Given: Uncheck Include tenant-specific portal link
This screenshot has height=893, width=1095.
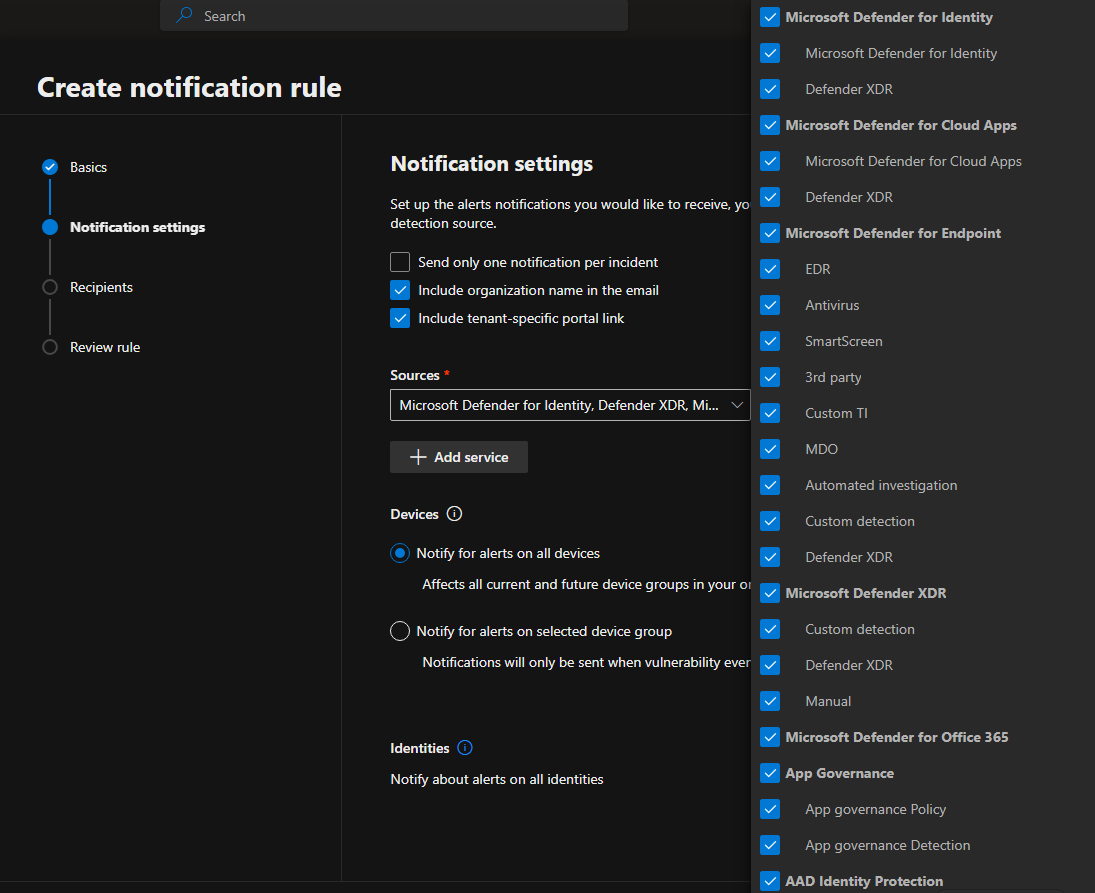Looking at the screenshot, I should pyautogui.click(x=400, y=318).
